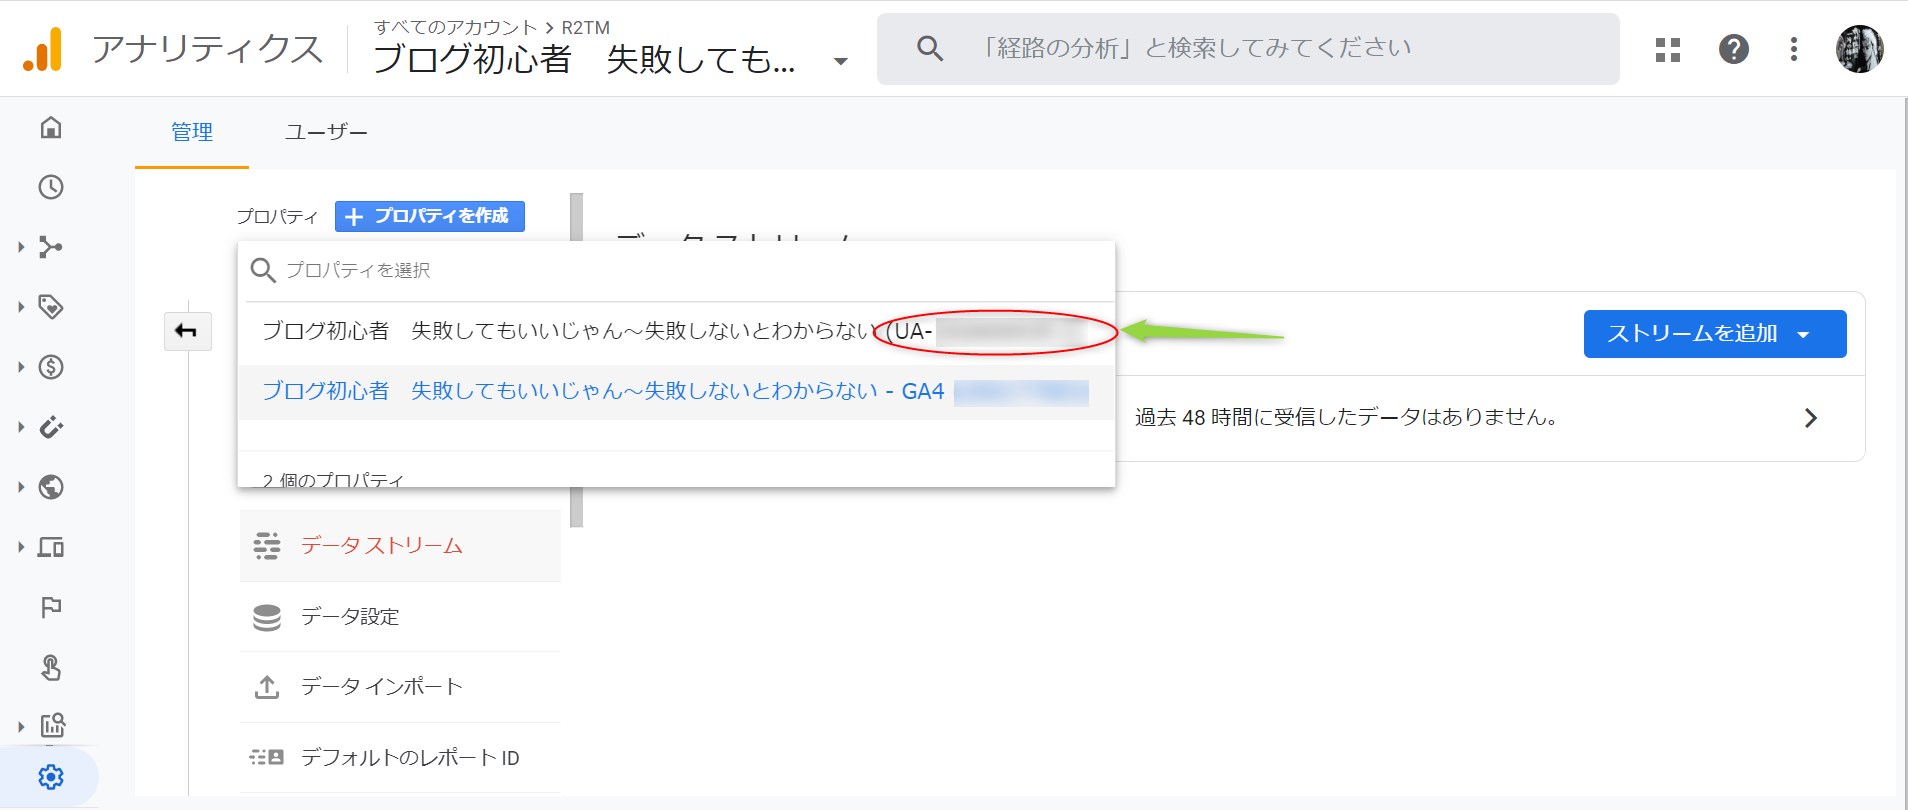The image size is (1908, 810).
Task: Click the back arrow button
Action: tap(187, 331)
